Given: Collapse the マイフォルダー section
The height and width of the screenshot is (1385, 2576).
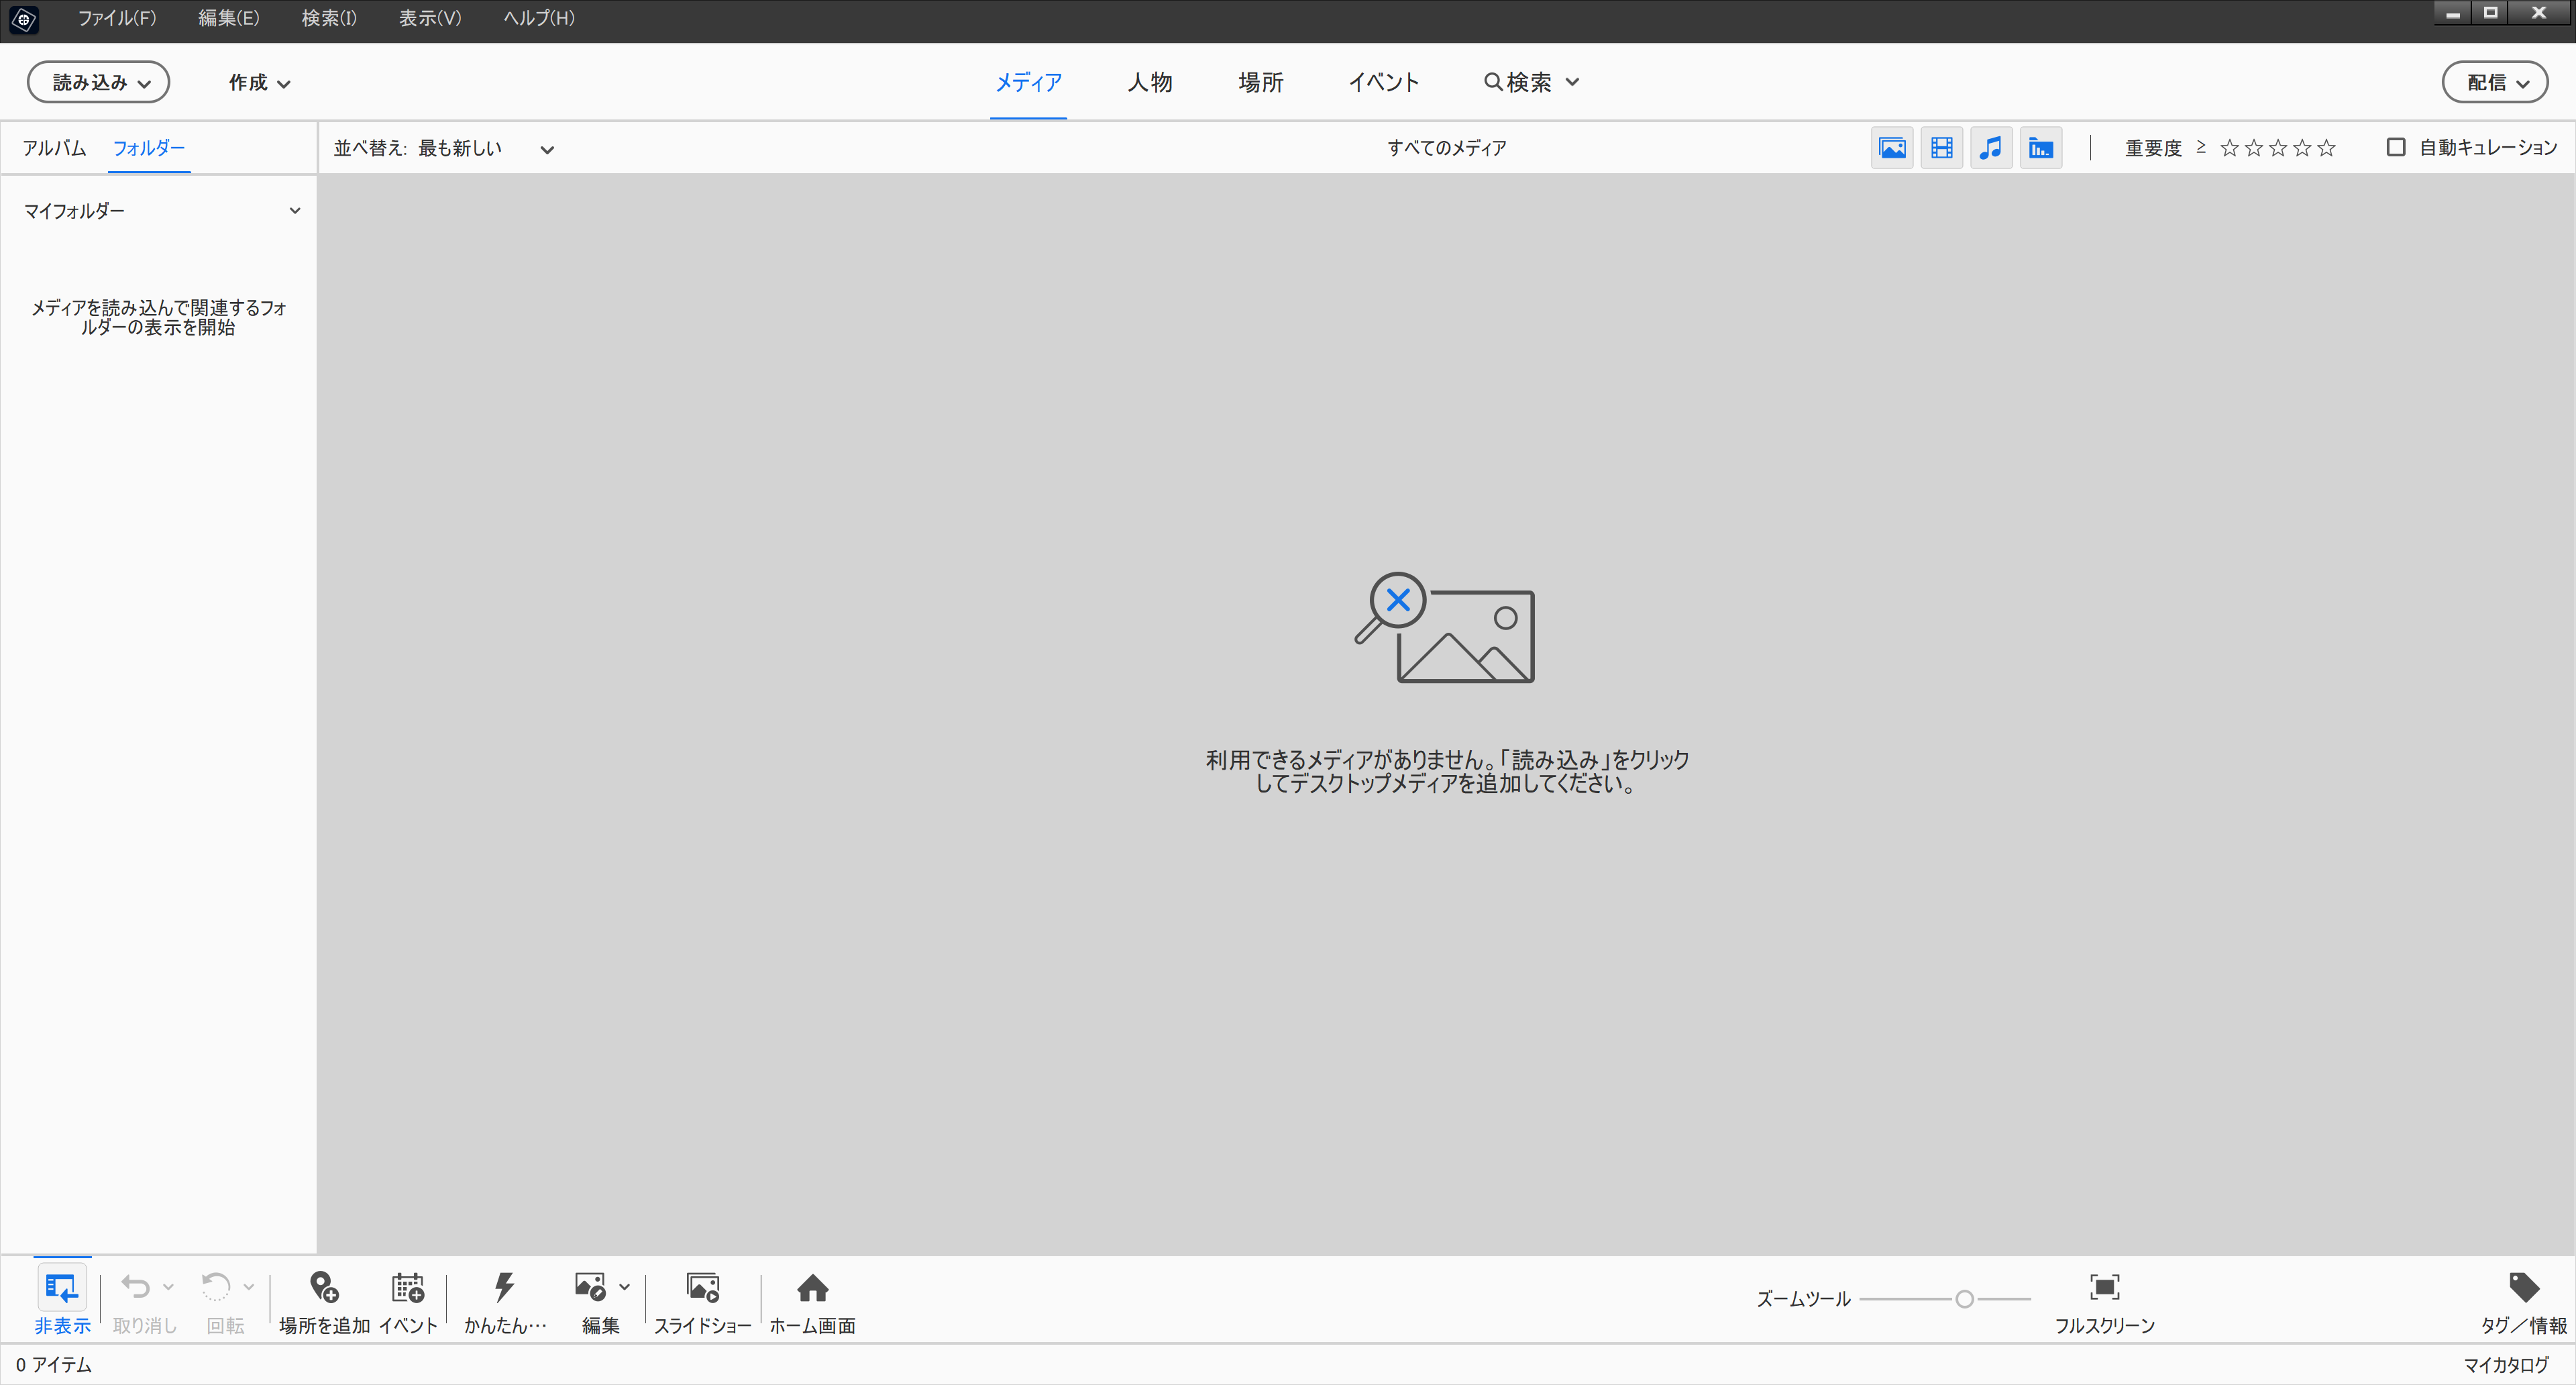Looking at the screenshot, I should click(294, 211).
